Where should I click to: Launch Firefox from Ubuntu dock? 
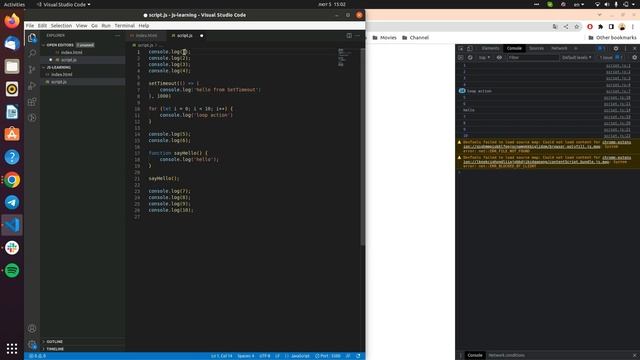12,21
